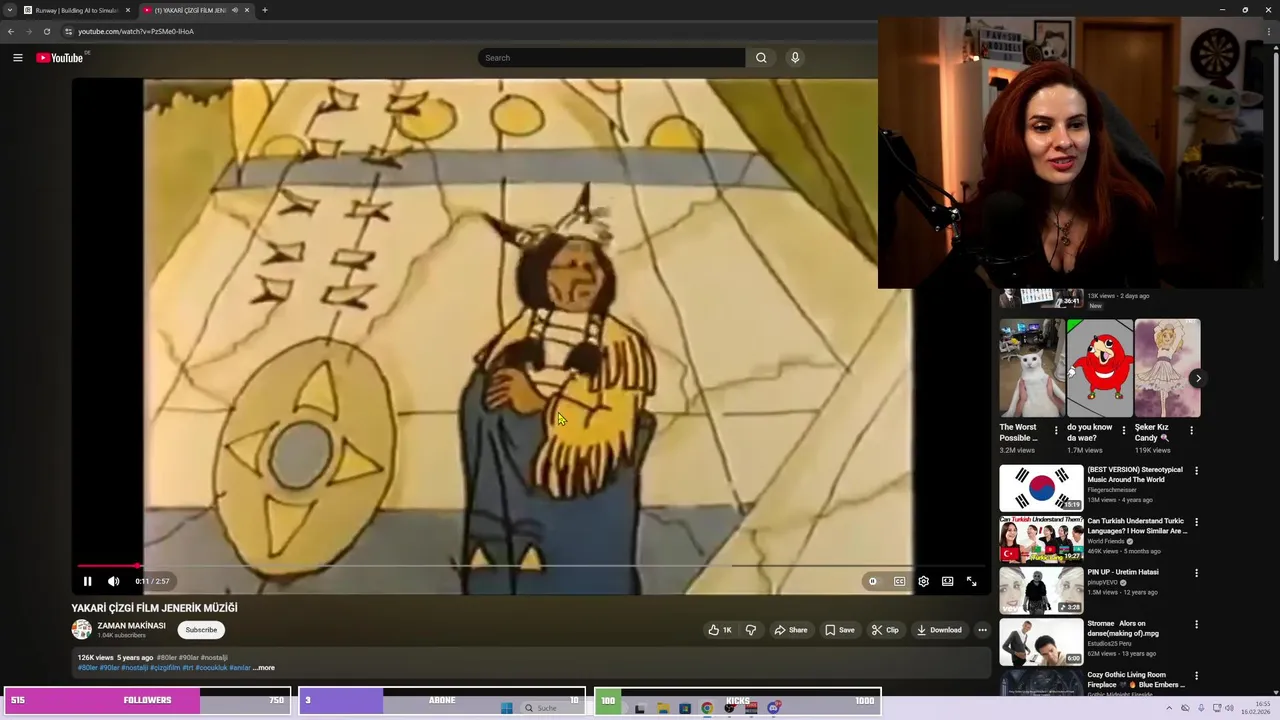Open the tab search dropdown arrow
This screenshot has height=720, width=1280.
tap(9, 10)
